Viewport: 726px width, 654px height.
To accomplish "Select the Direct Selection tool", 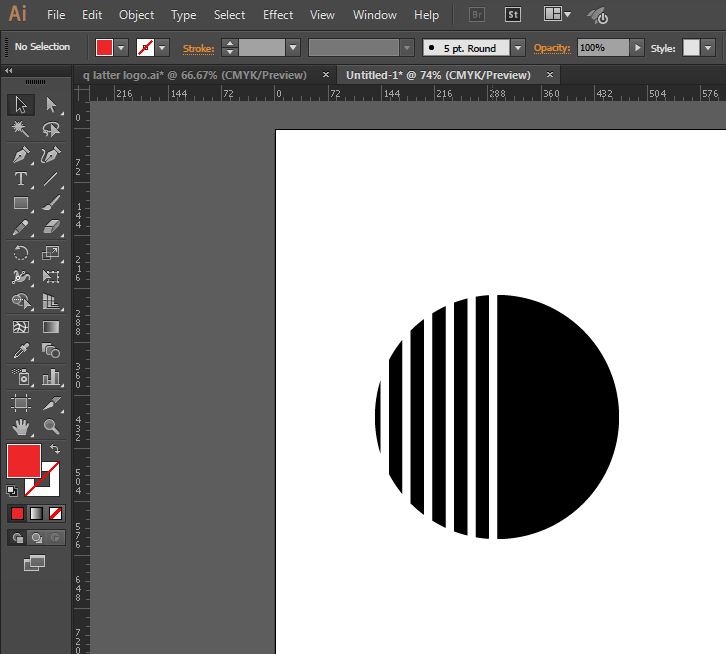I will coord(51,105).
